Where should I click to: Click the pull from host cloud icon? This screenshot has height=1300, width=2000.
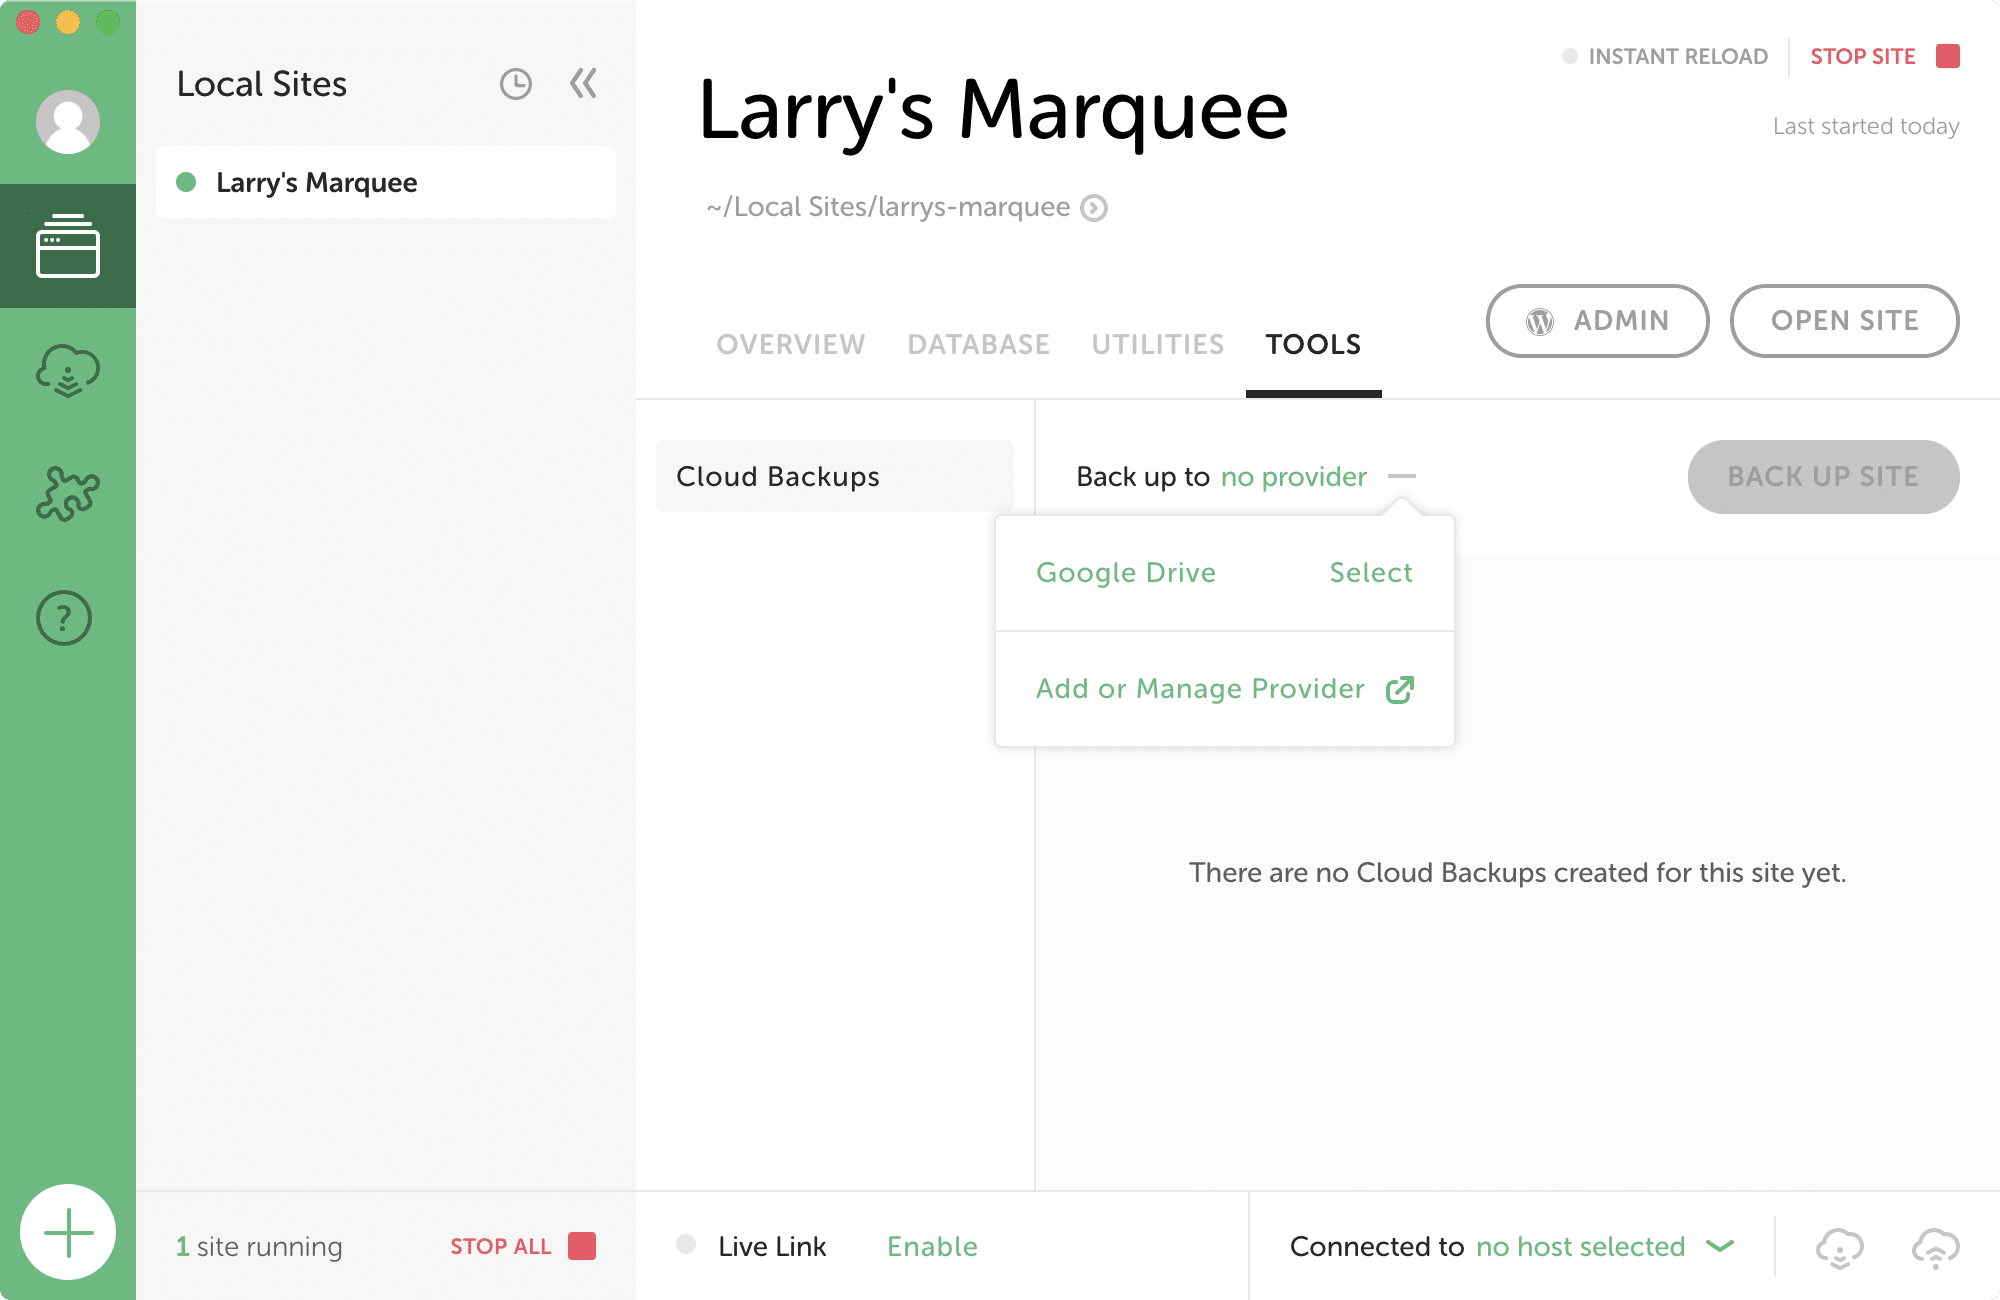pos(1840,1248)
